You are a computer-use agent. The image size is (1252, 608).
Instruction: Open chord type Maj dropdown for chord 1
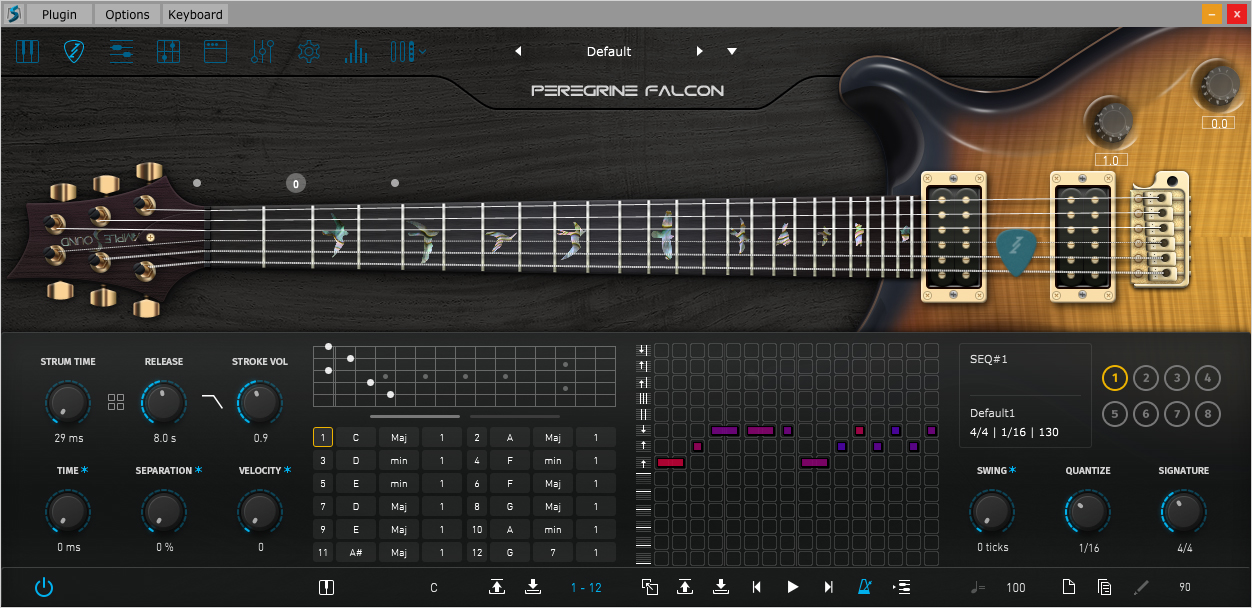pos(399,437)
